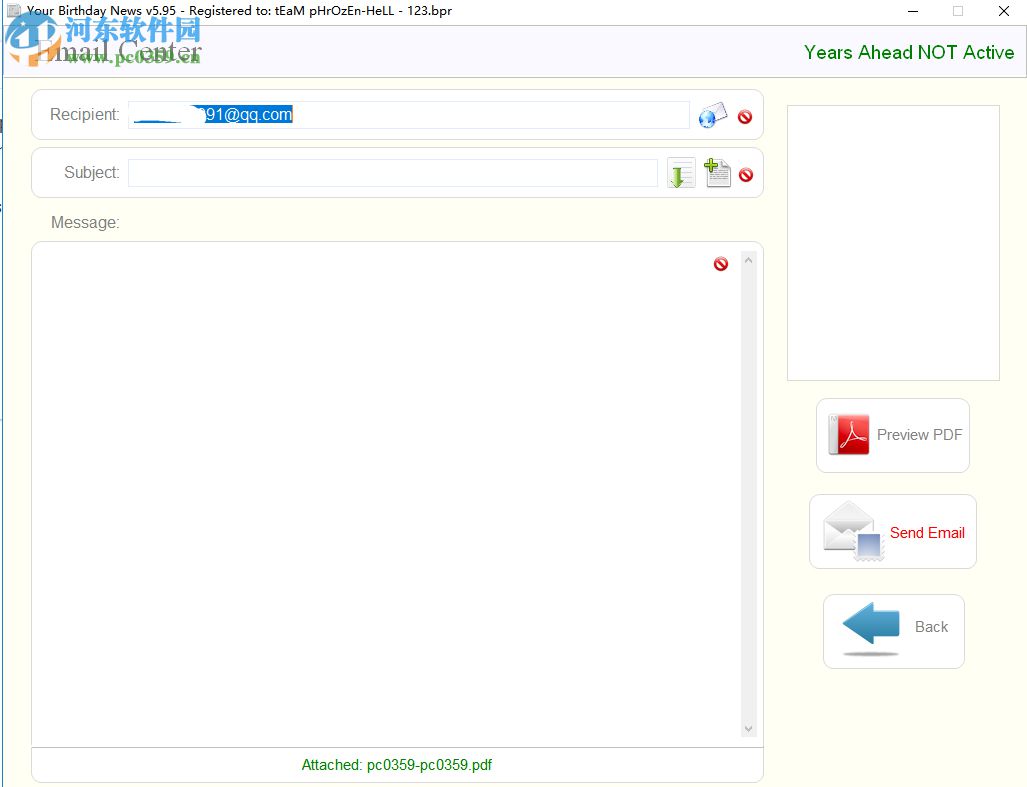Click into the Subject input field
The image size is (1027, 787).
(393, 173)
